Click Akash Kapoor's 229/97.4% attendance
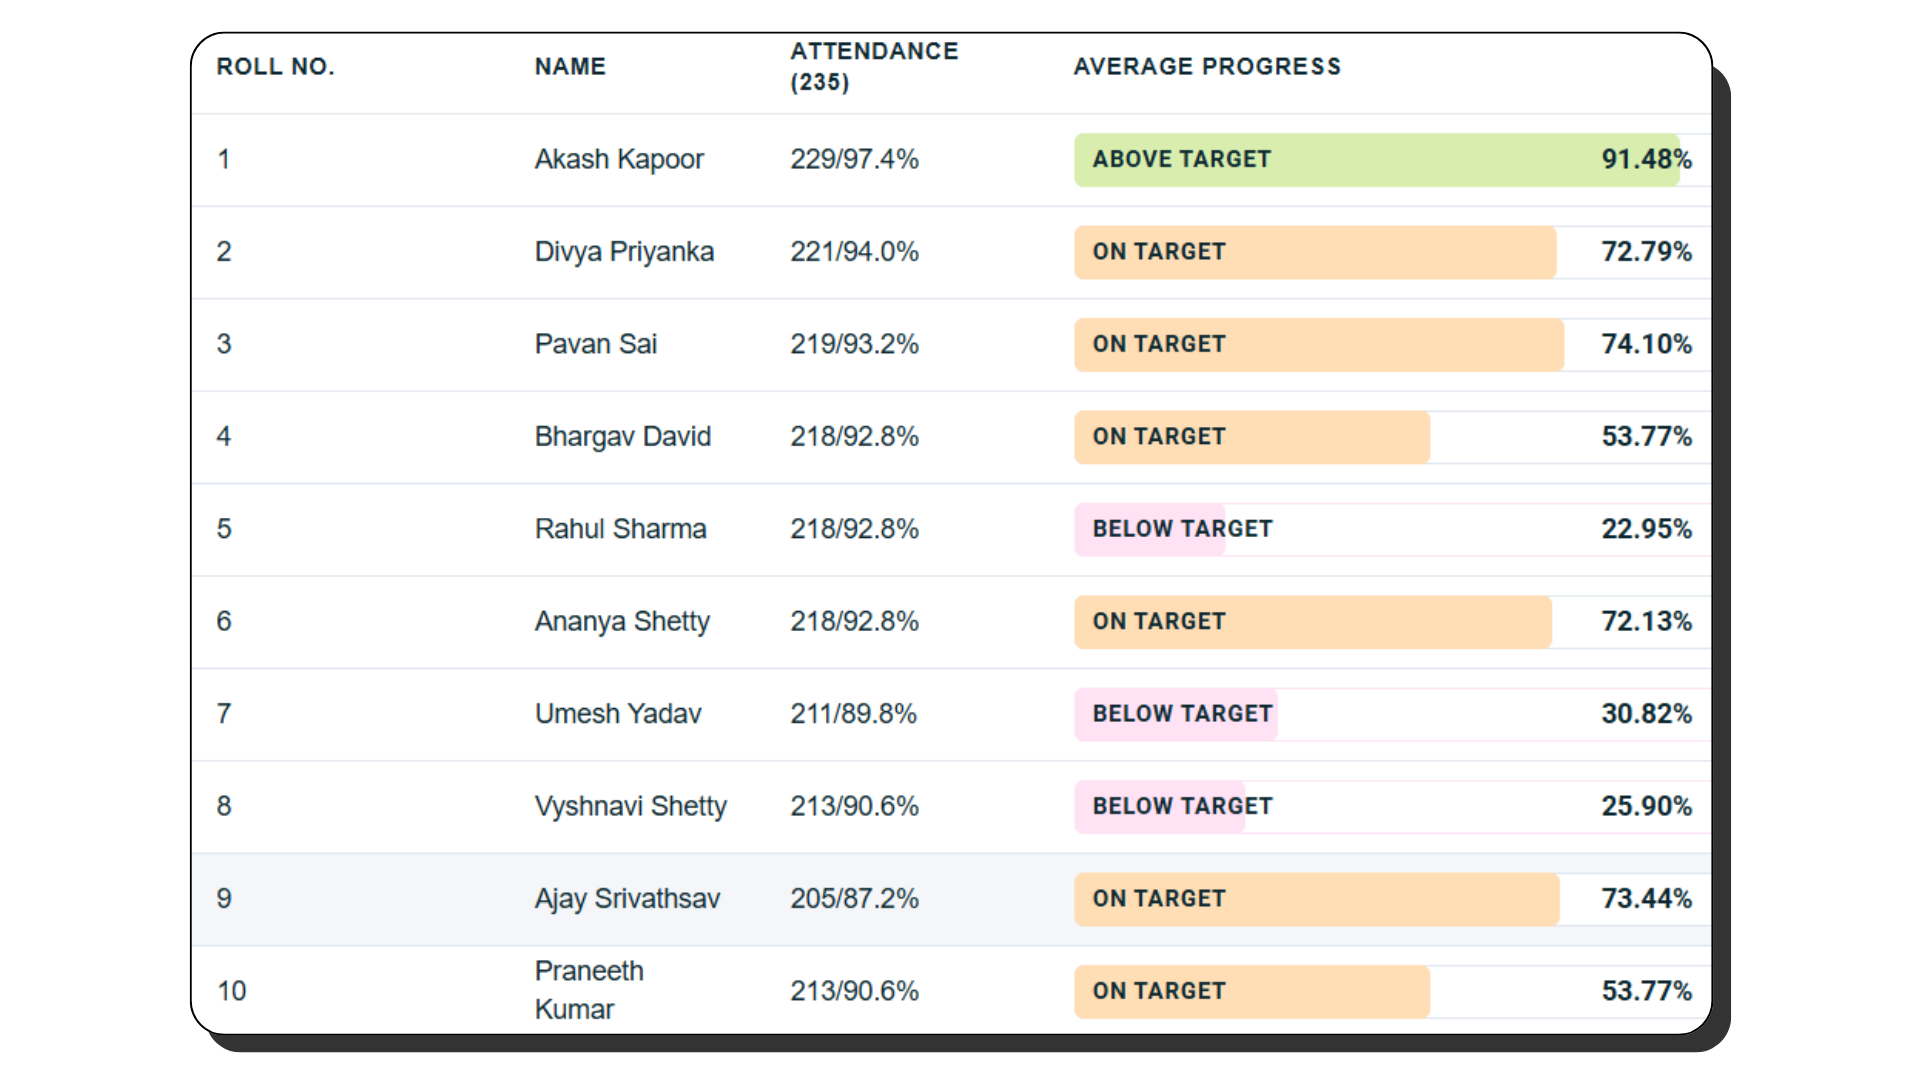Image resolution: width=1920 pixels, height=1080 pixels. (854, 160)
